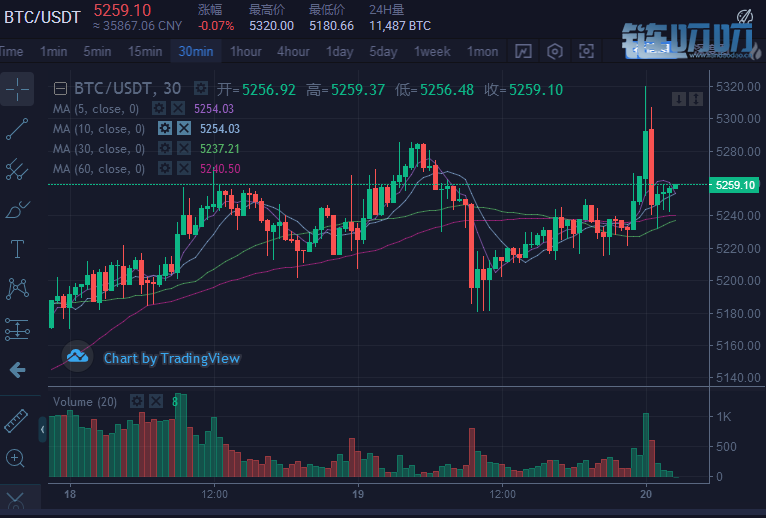Click the BTC/USDT pair title
766x518 pixels.
pyautogui.click(x=42, y=17)
